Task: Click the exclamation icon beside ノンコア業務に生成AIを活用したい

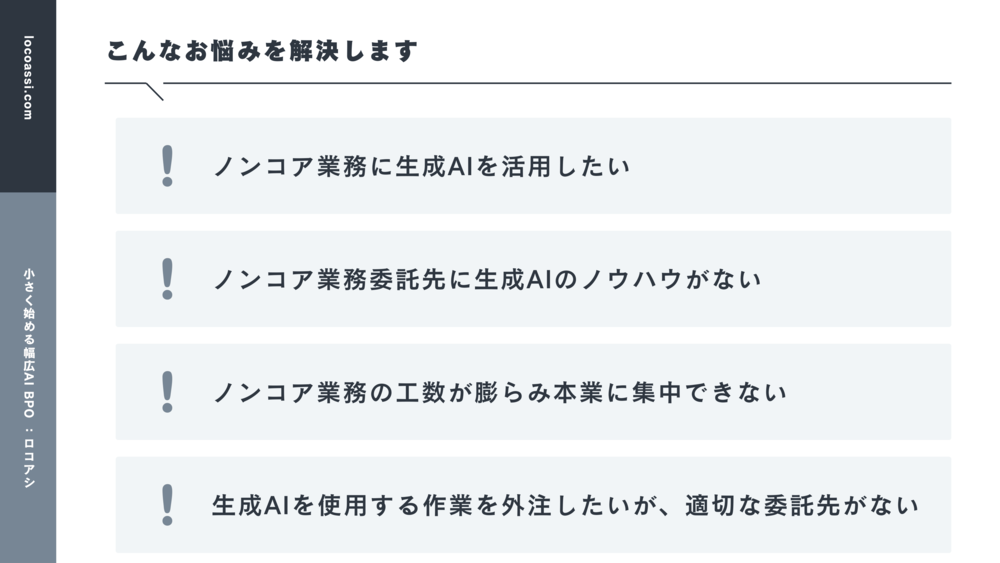Action: pyautogui.click(x=167, y=166)
